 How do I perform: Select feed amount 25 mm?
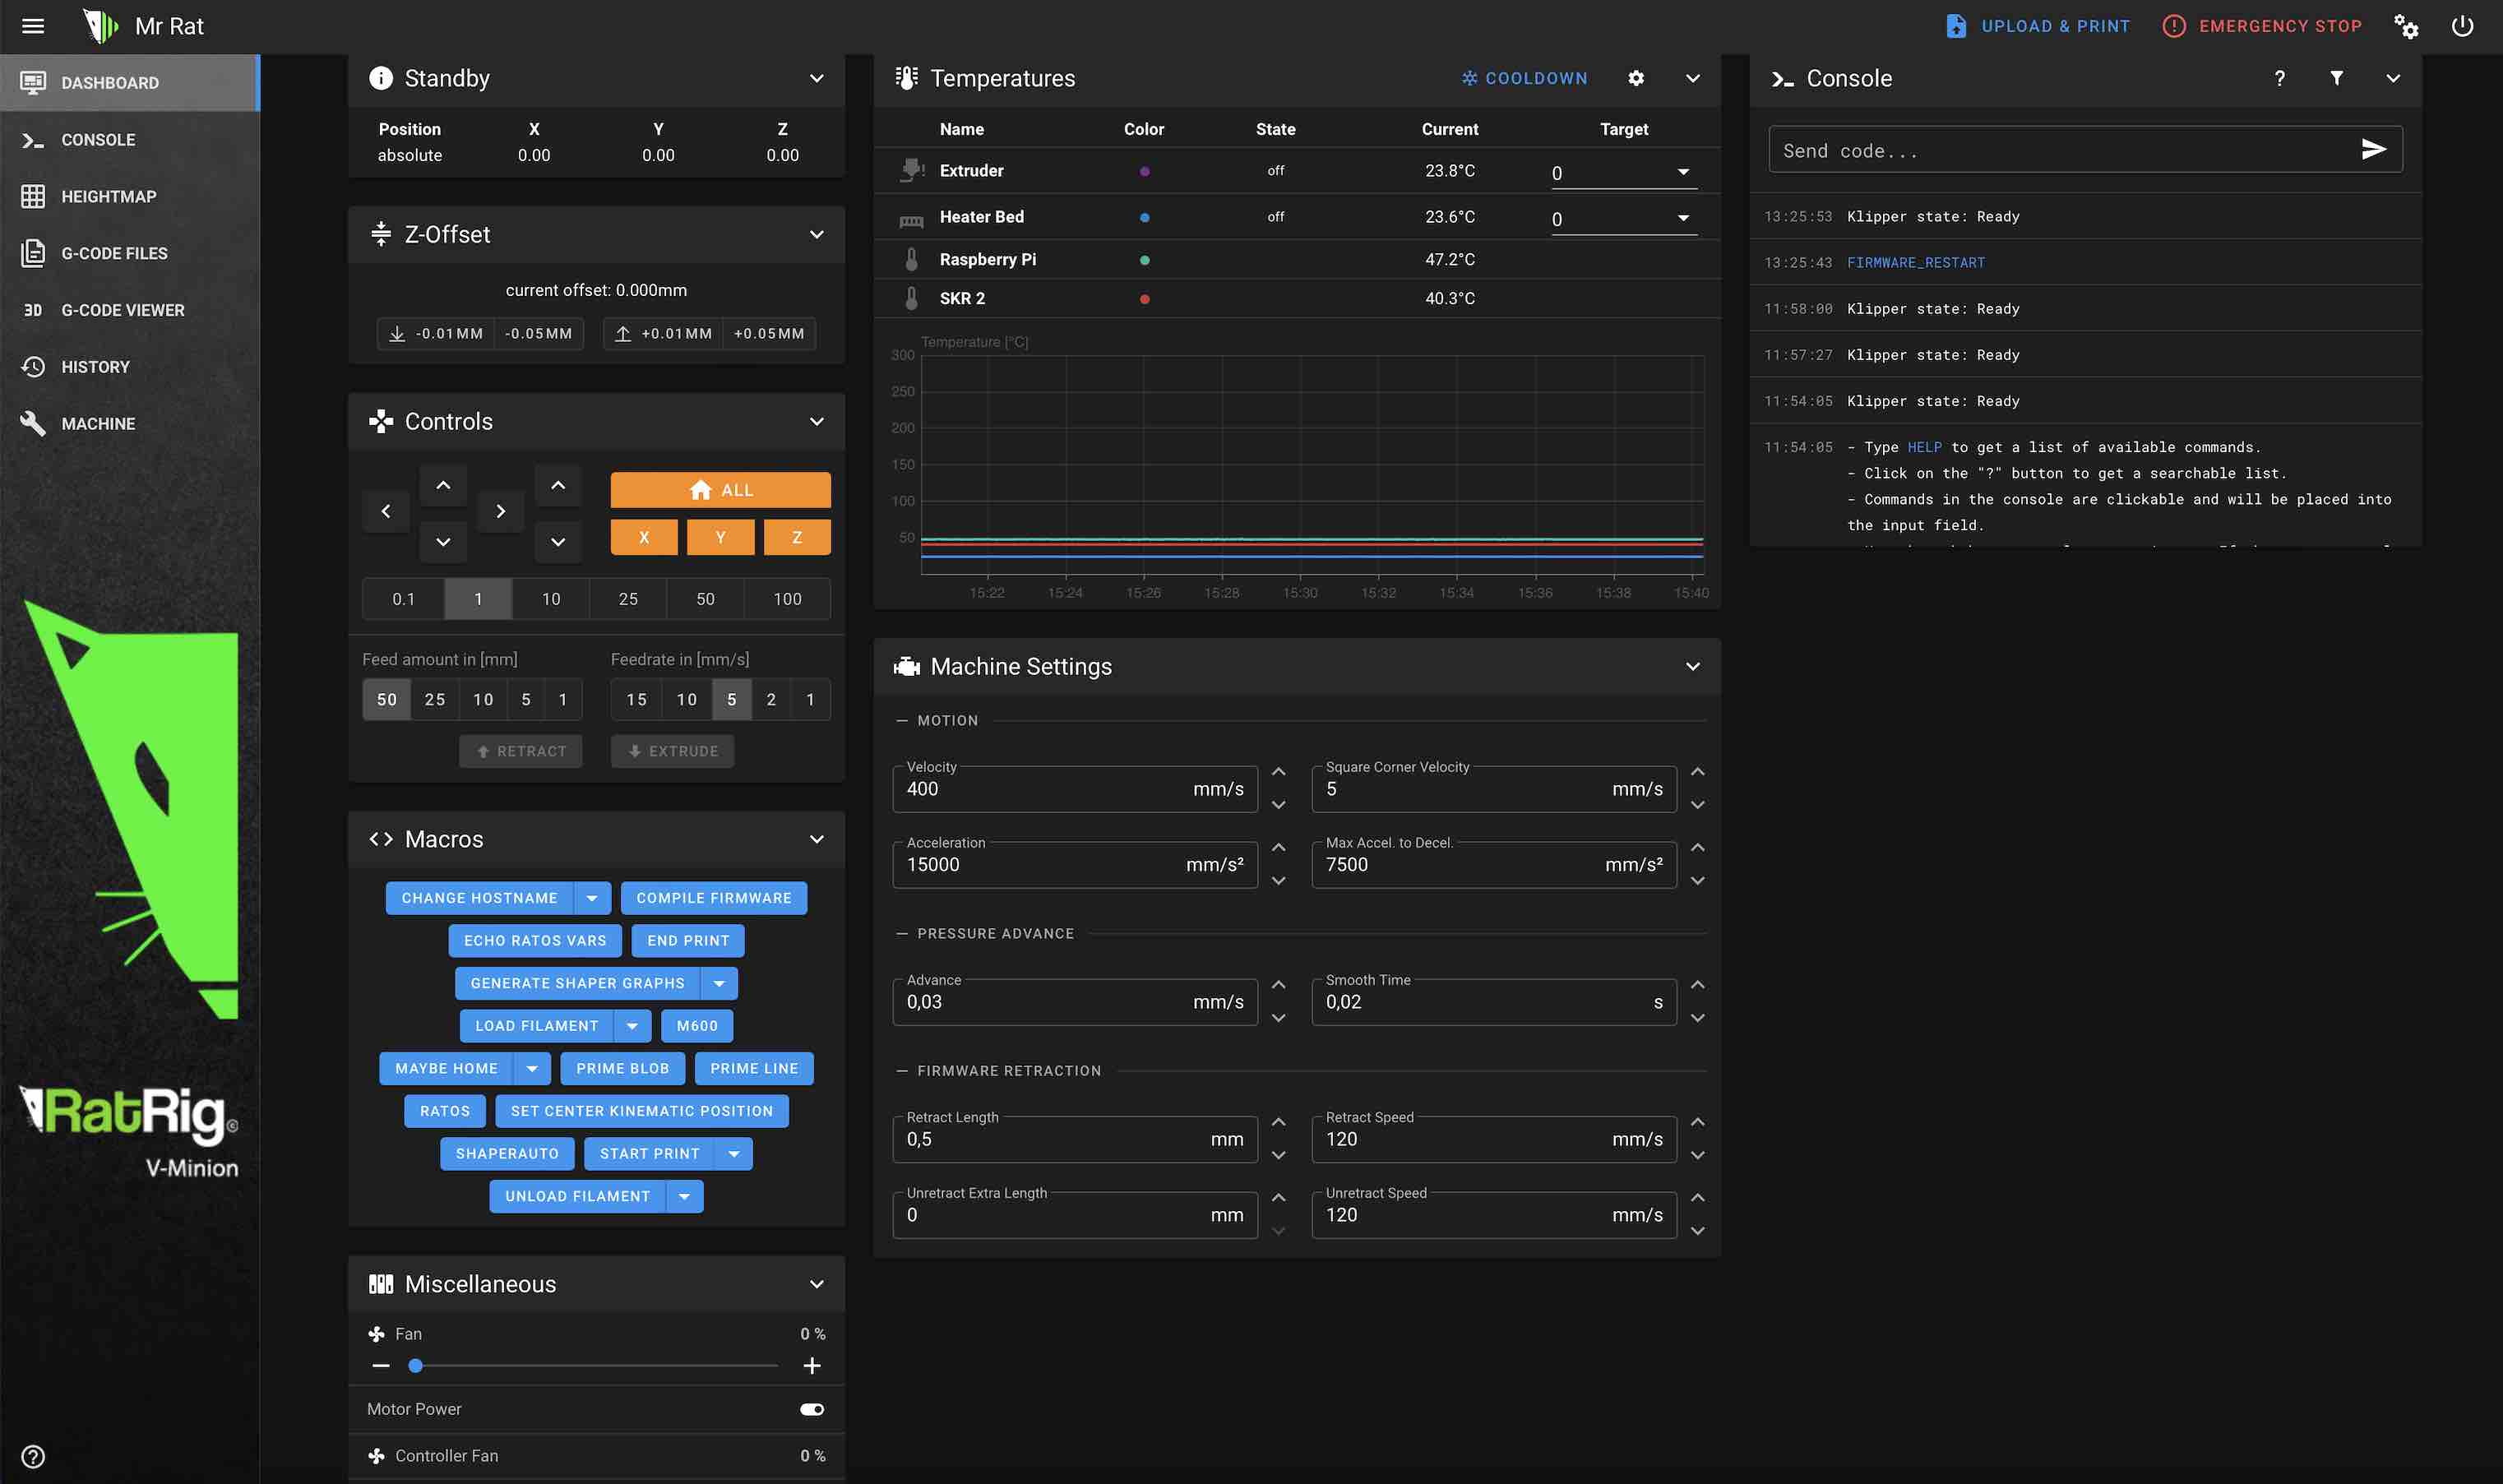pyautogui.click(x=435, y=700)
